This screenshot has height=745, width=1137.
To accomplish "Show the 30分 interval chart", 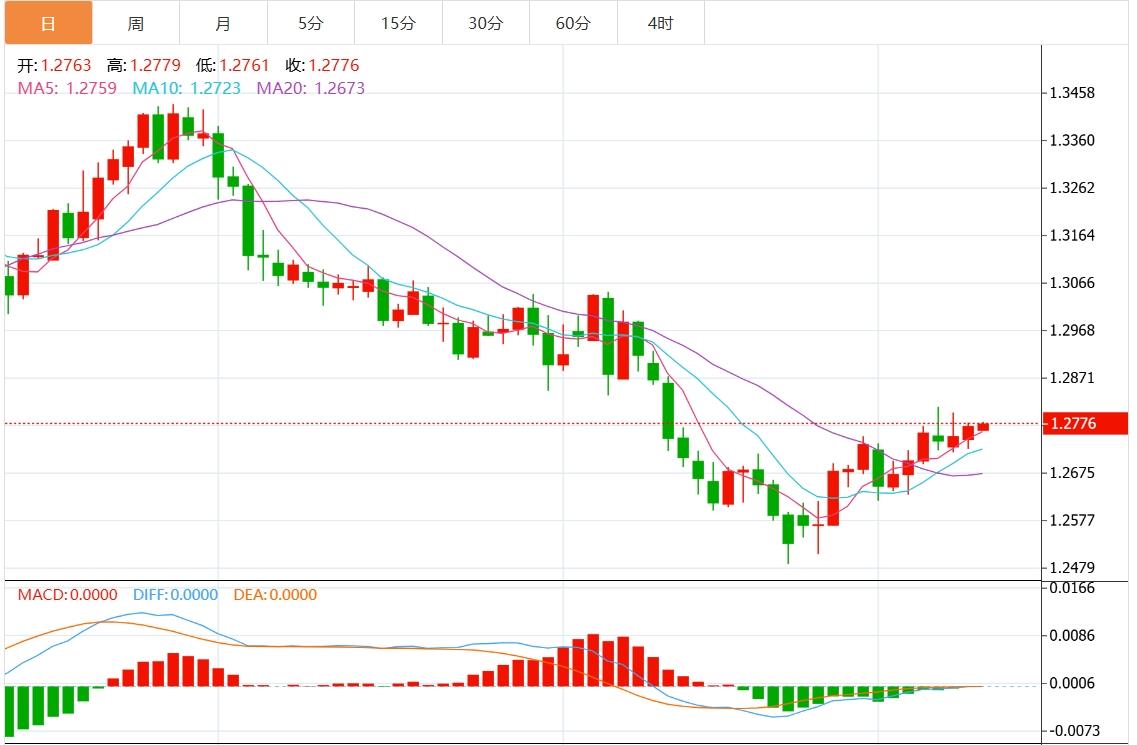I will (x=486, y=23).
